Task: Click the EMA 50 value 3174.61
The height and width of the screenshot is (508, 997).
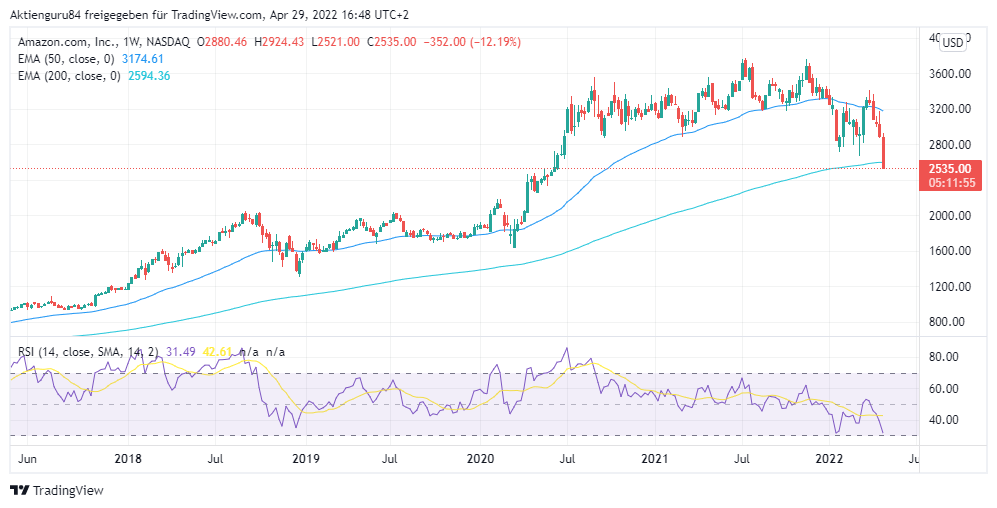Action: 142,59
